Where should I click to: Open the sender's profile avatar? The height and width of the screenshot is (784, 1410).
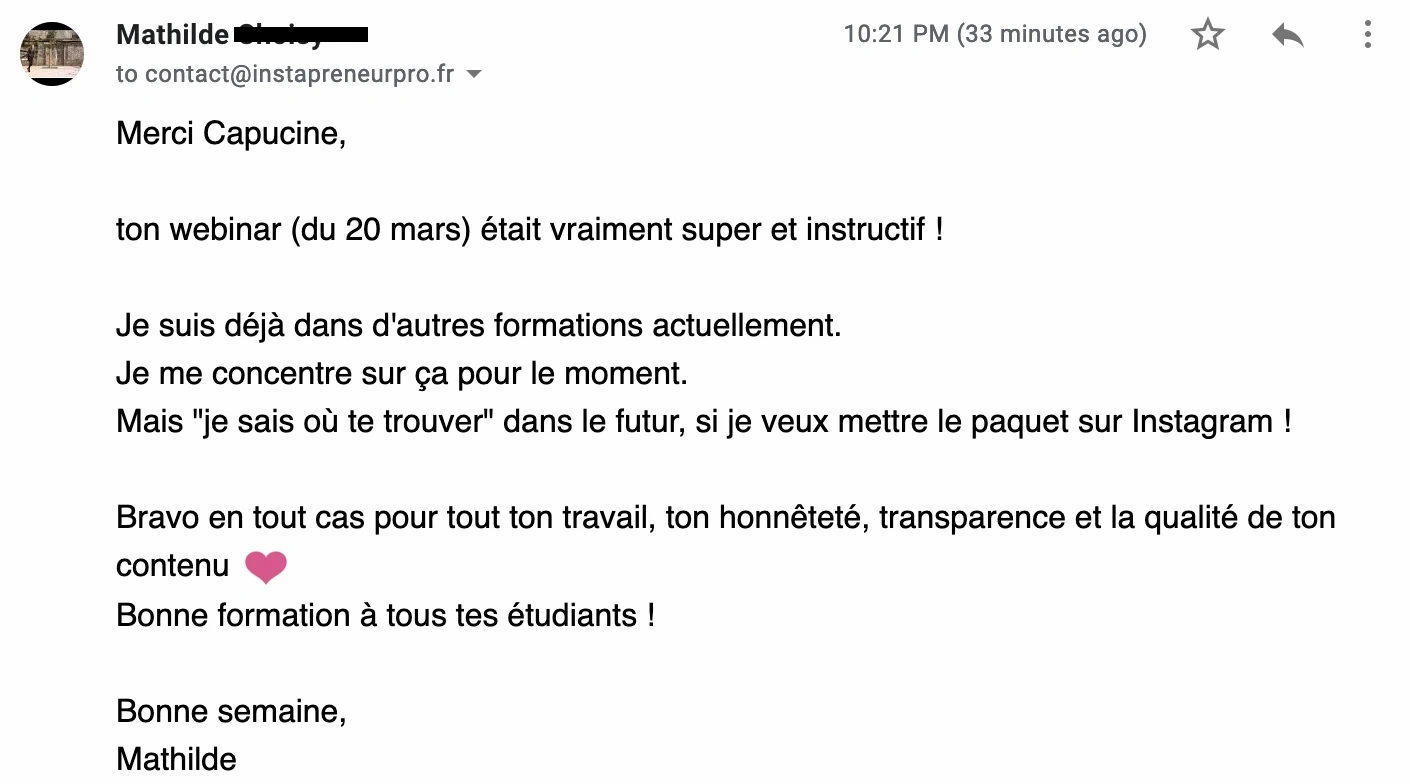[52, 53]
